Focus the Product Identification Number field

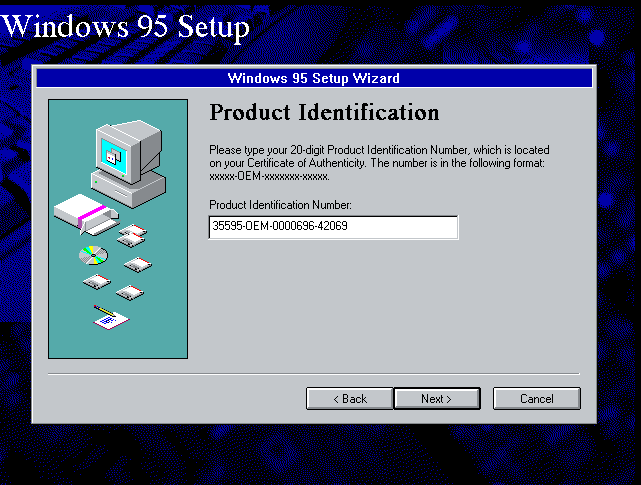coord(333,227)
